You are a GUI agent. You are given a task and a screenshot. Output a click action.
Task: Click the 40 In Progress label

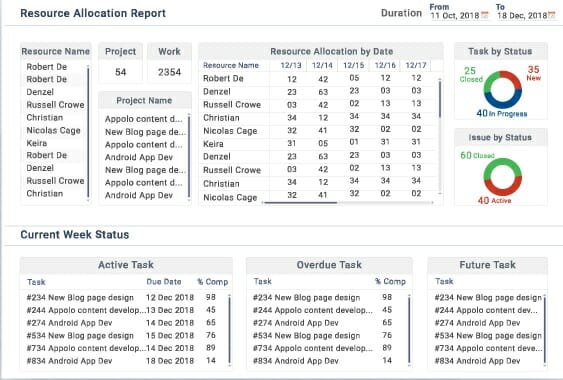[x=502, y=113]
